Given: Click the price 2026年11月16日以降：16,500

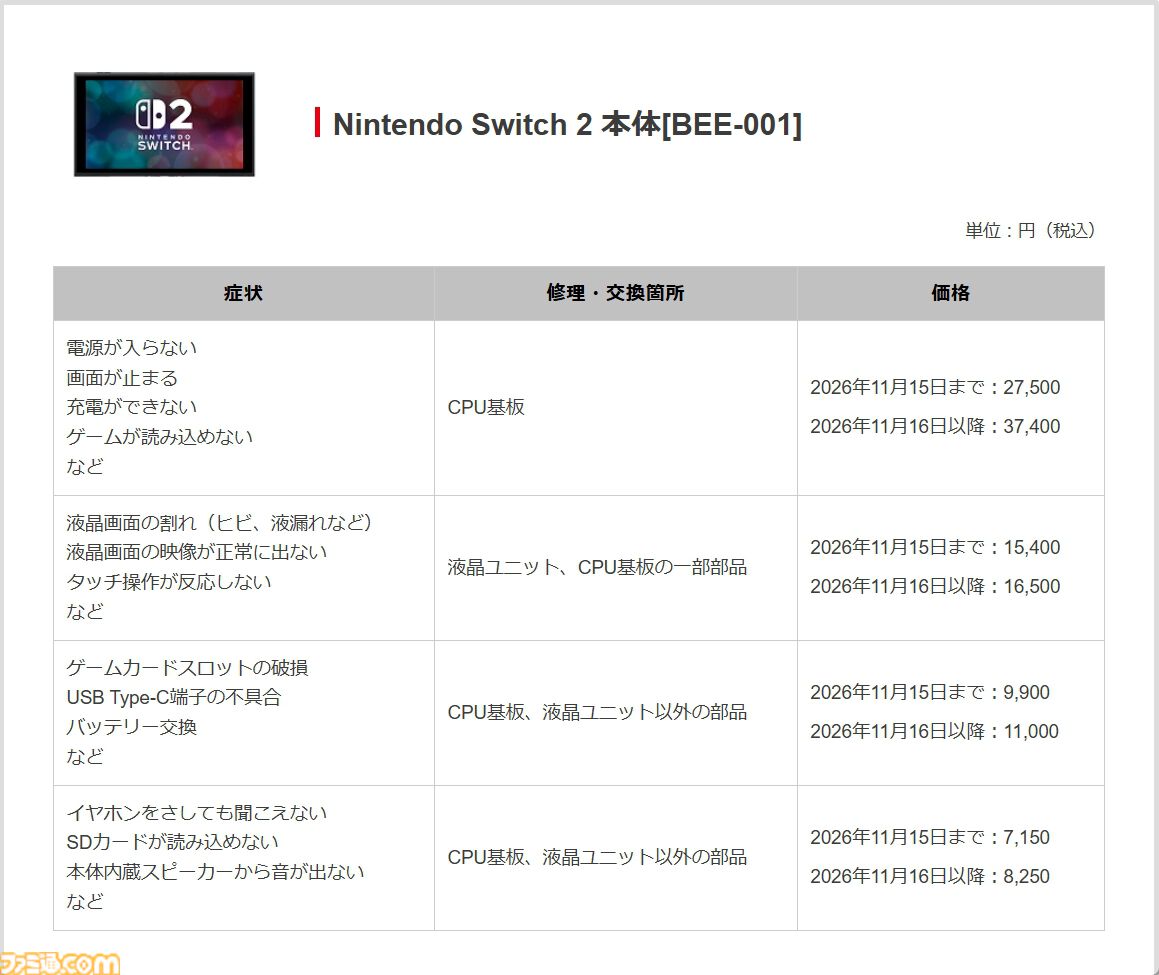Looking at the screenshot, I should tap(935, 586).
